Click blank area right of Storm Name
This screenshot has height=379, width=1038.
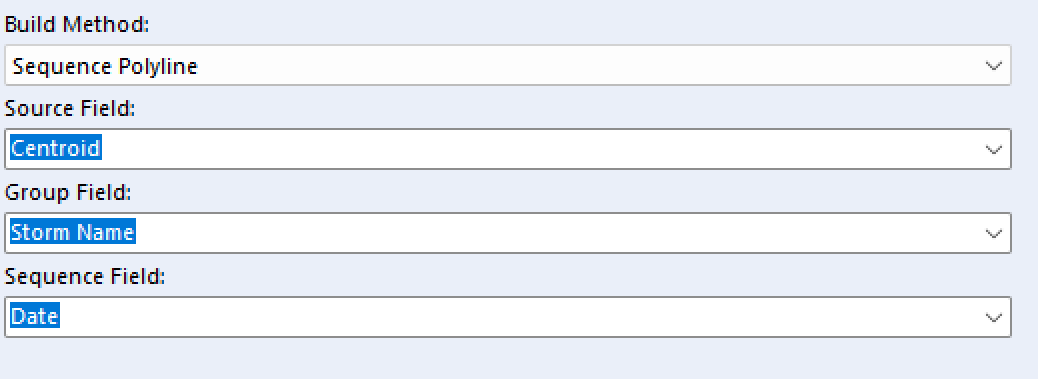point(557,233)
